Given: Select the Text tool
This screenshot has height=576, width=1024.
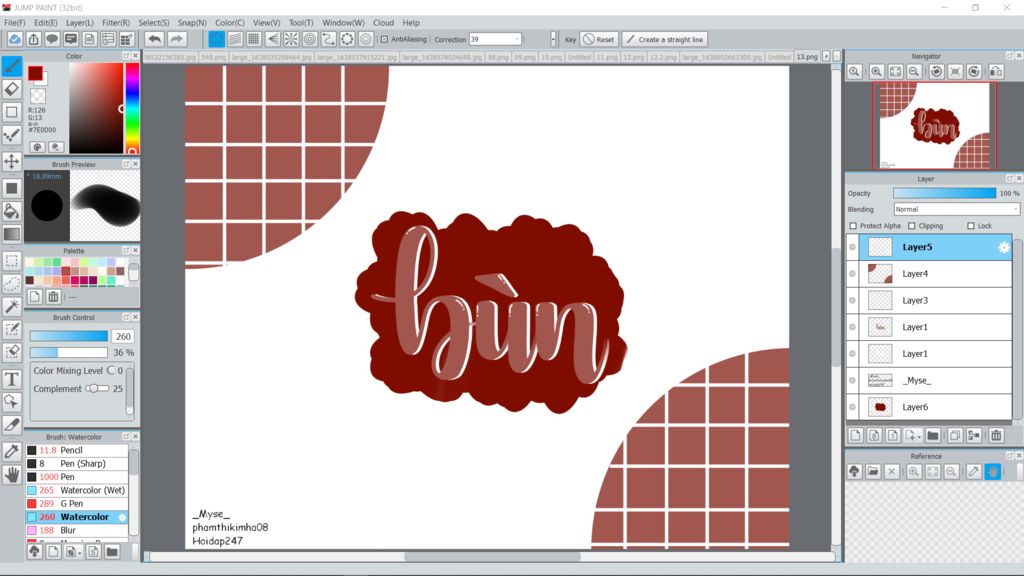Looking at the screenshot, I should pos(12,379).
